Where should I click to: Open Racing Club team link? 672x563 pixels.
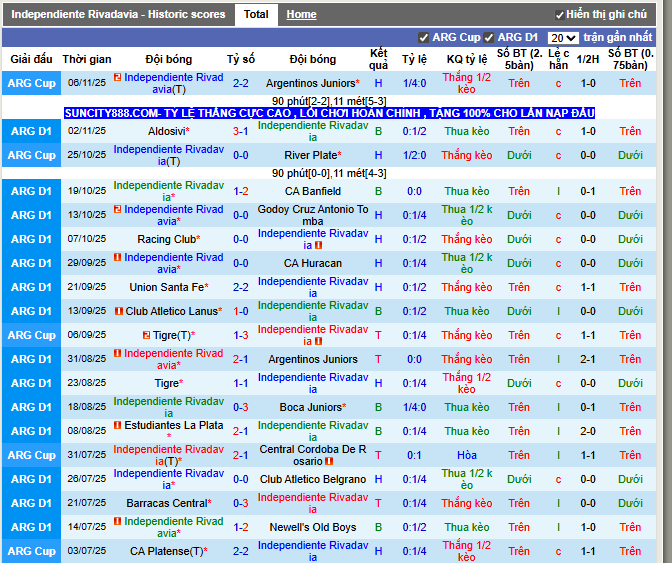[168, 239]
